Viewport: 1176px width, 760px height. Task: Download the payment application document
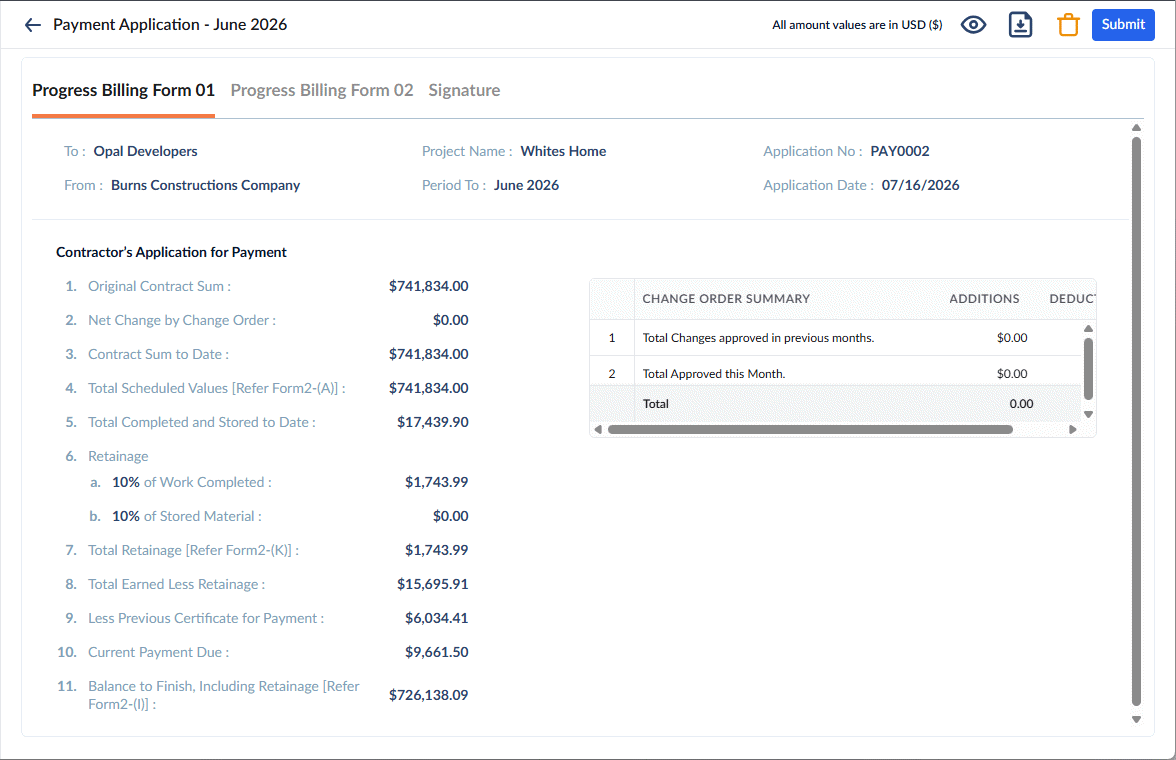point(1020,25)
